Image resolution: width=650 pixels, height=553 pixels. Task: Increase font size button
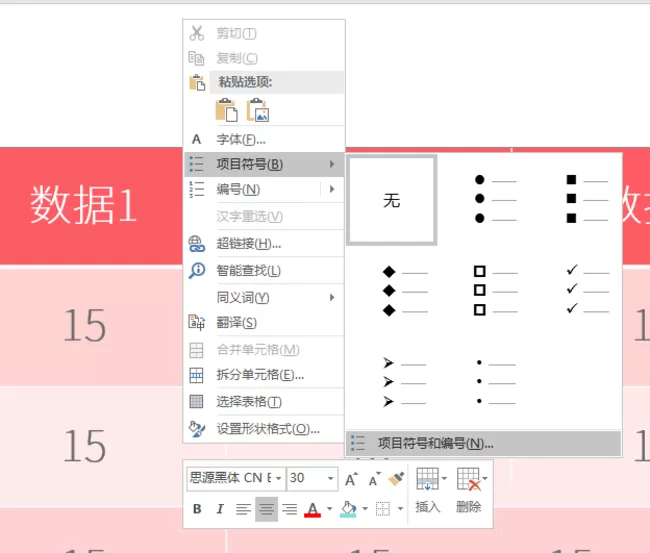pos(351,479)
